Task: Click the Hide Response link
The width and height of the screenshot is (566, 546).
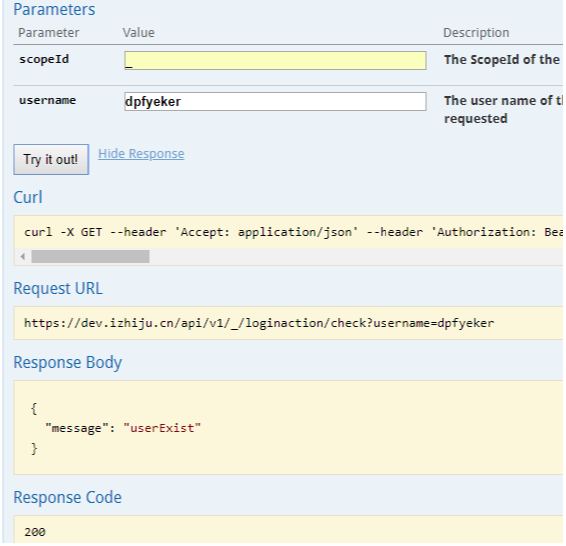Action: [141, 154]
